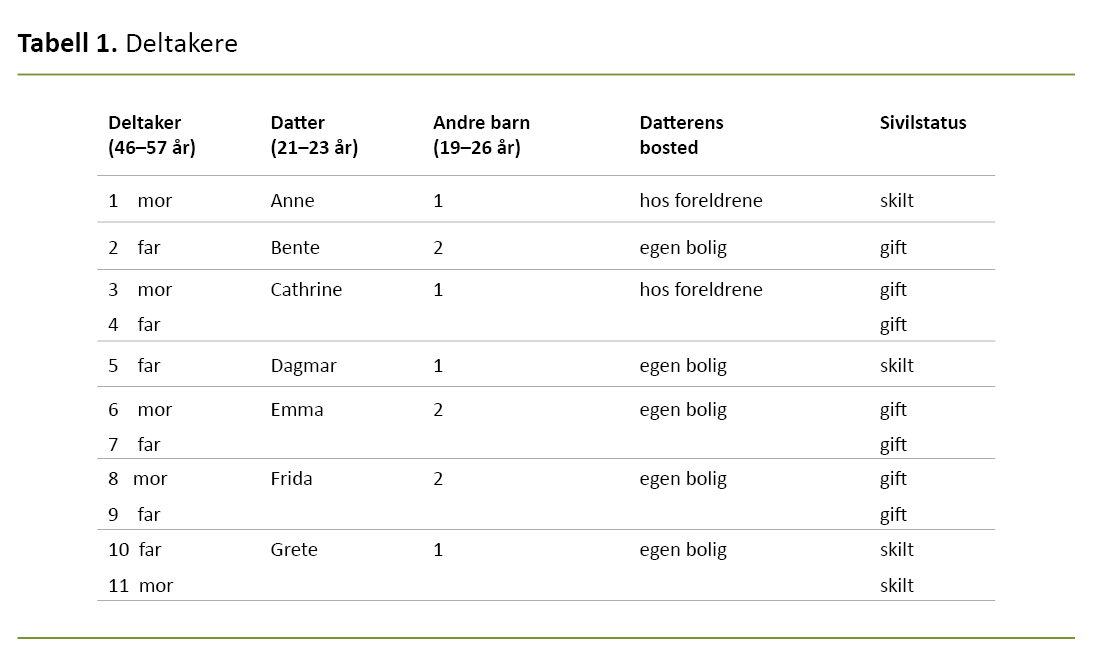Select the daughter name 'Bente'
This screenshot has width=1093, height=671.
295,248
